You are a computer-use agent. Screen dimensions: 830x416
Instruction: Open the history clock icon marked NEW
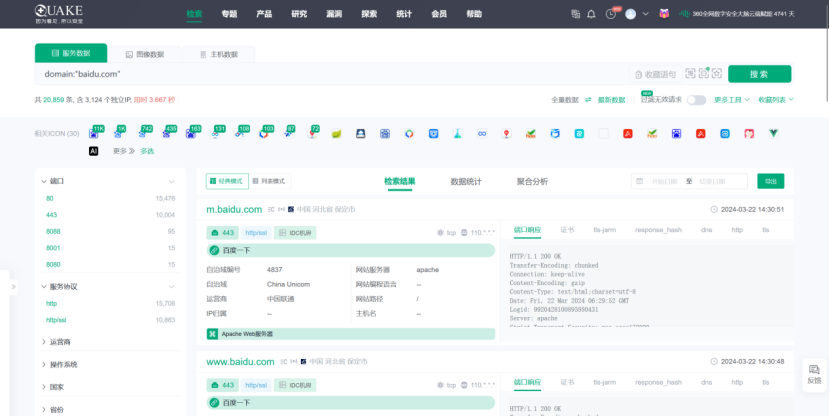click(611, 14)
